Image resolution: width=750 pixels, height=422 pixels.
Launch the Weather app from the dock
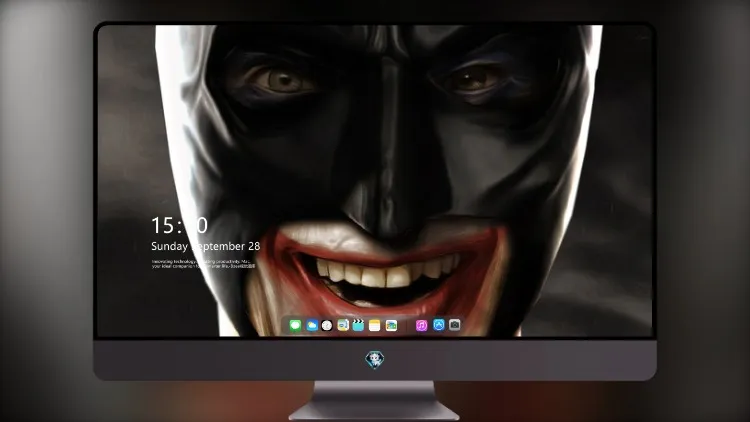312,325
